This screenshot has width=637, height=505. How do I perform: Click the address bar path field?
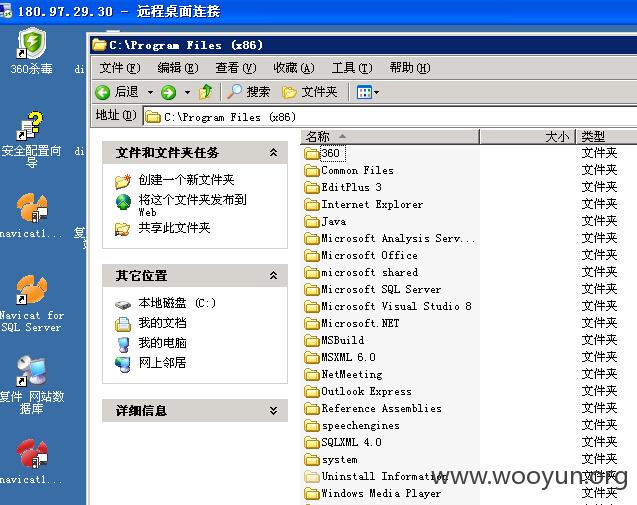[390, 117]
